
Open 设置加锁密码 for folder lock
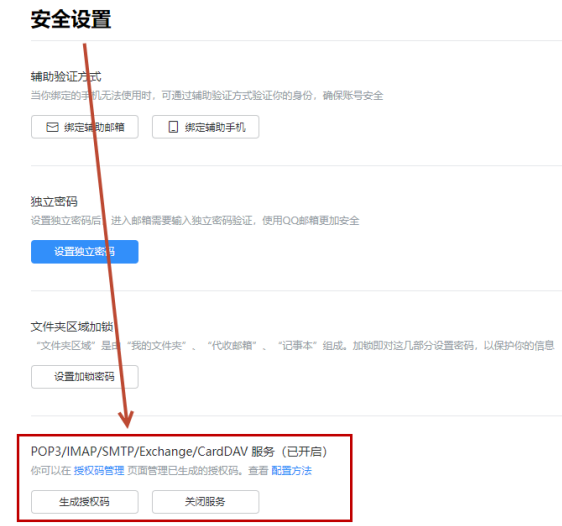(x=85, y=377)
